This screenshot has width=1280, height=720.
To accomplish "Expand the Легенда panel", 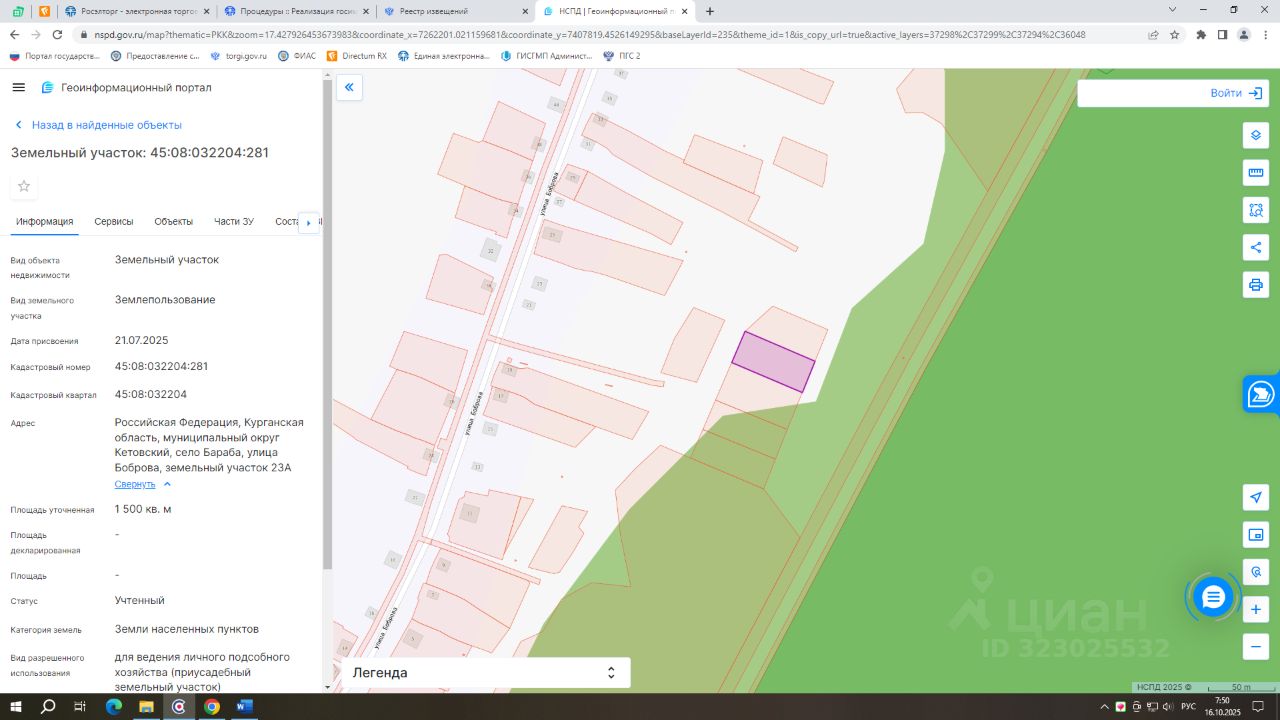I will 486,673.
